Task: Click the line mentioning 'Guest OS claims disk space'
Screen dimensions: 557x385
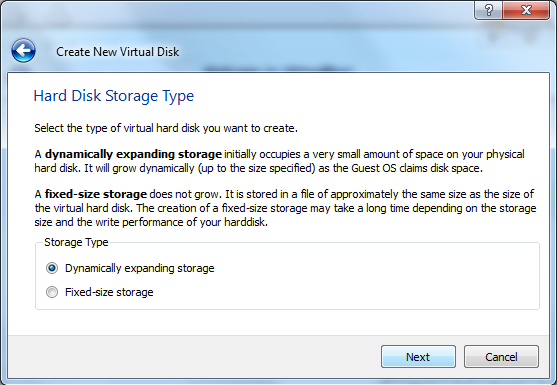Action: 259,168
